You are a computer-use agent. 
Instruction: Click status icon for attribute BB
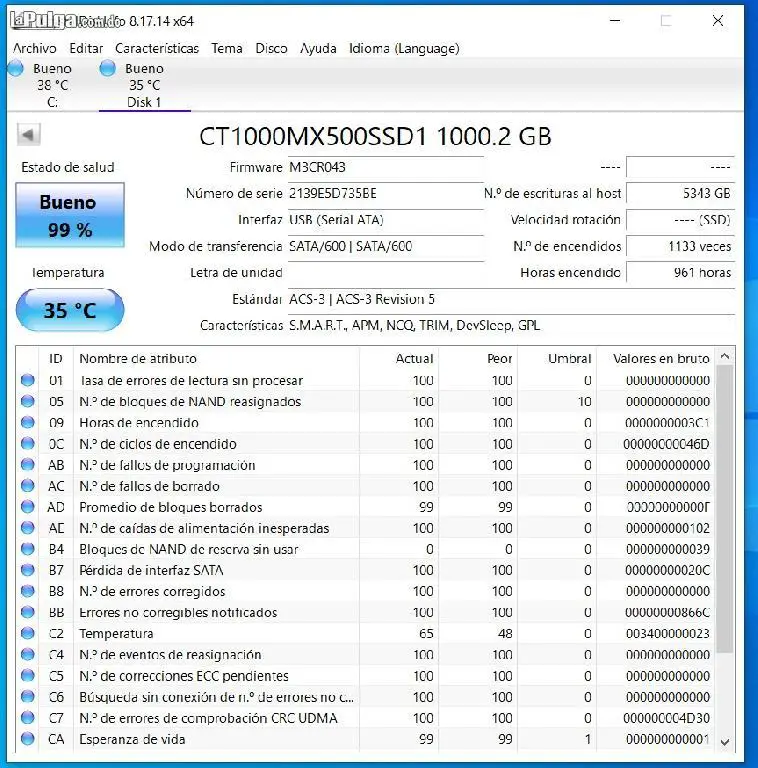pos(28,612)
